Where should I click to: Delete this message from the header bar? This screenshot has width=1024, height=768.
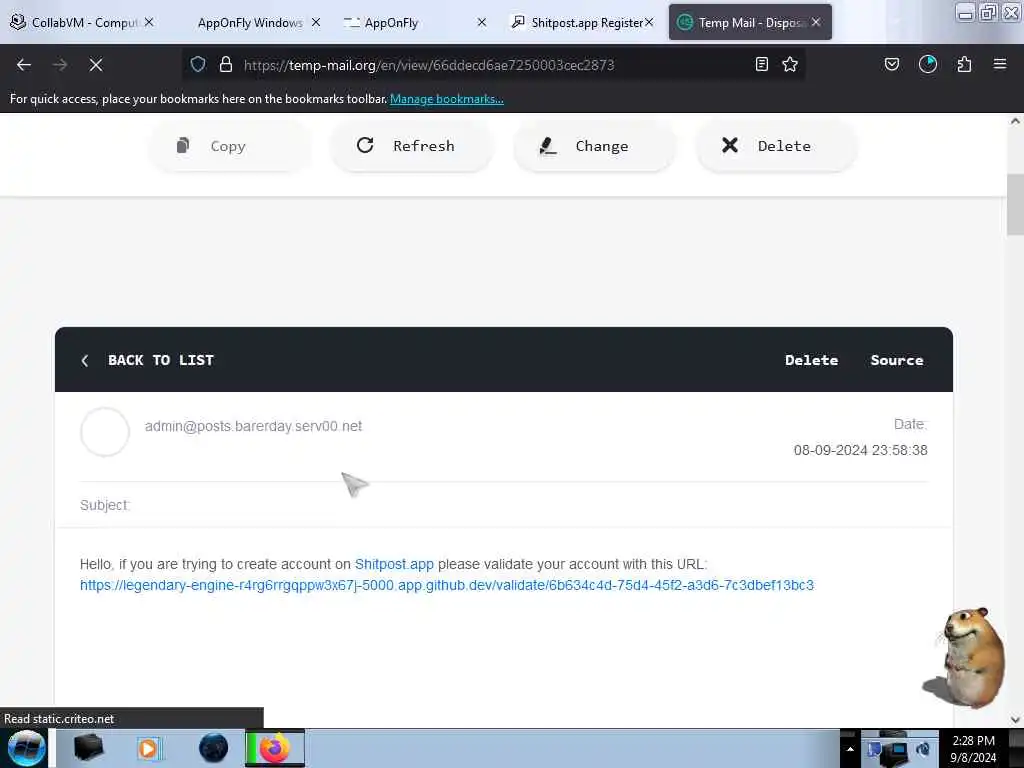pos(811,360)
